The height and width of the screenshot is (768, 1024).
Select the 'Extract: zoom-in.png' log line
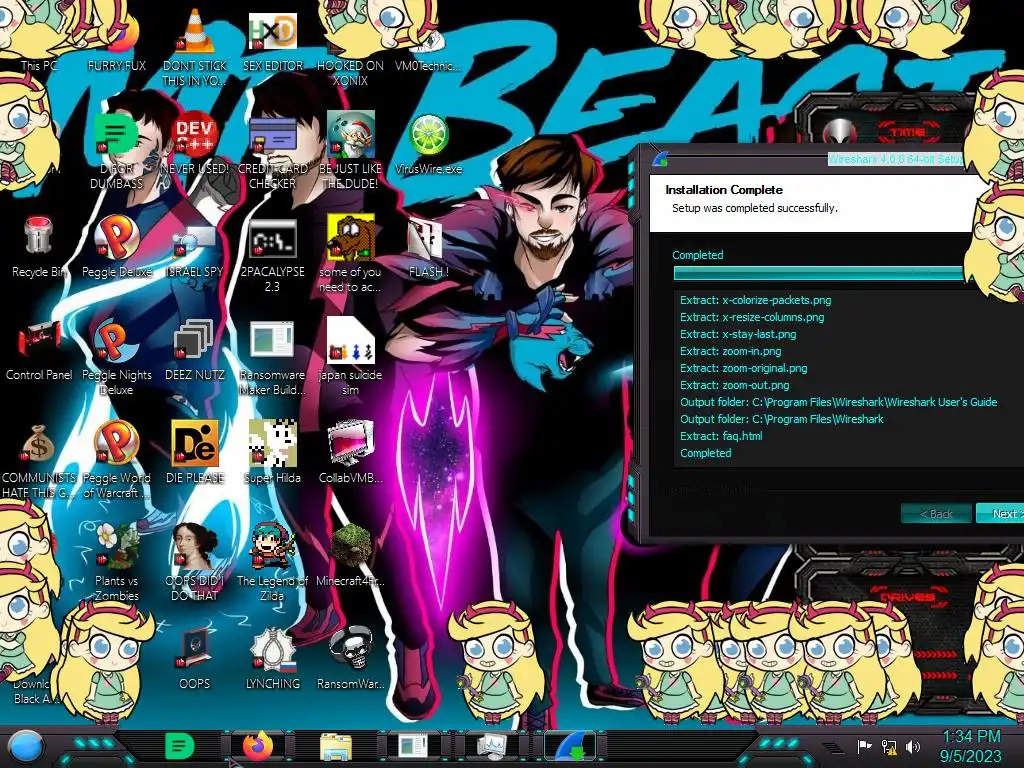(x=731, y=351)
